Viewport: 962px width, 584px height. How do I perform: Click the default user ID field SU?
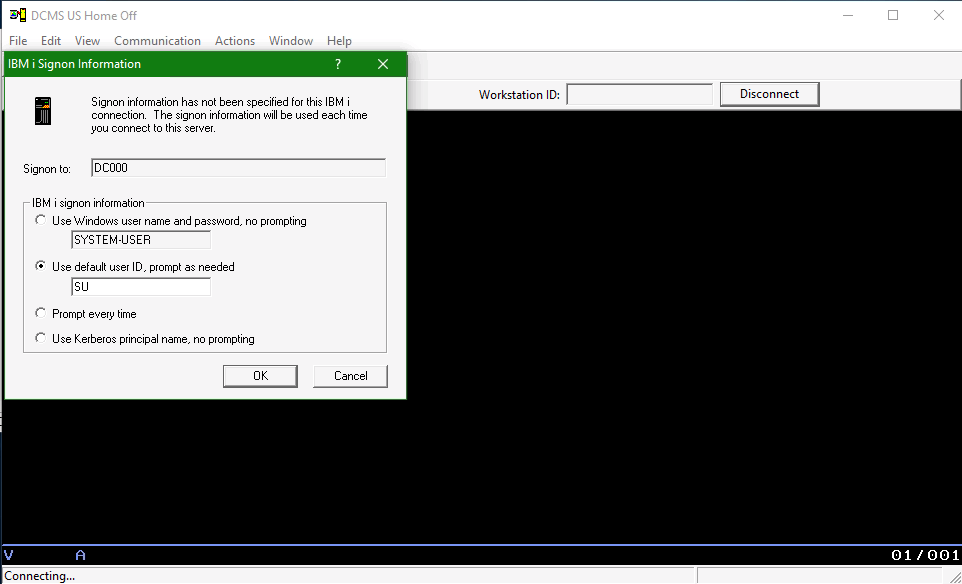[141, 286]
